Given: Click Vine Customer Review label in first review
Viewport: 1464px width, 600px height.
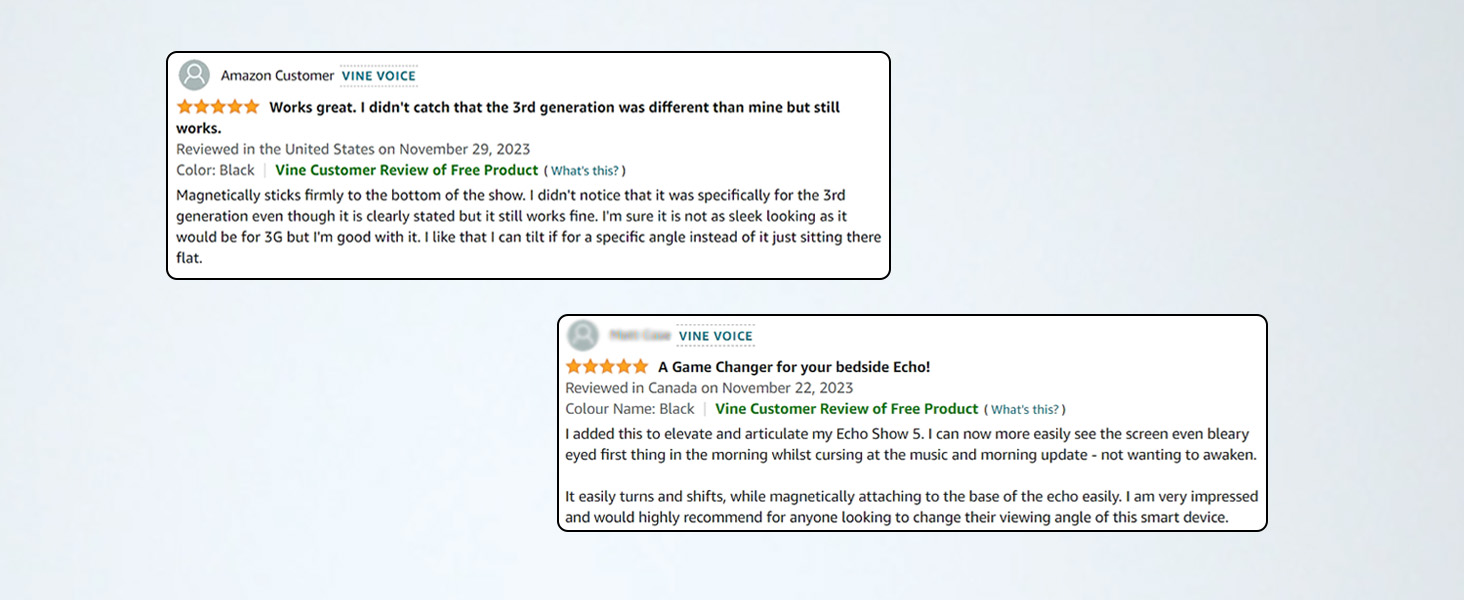Looking at the screenshot, I should (x=406, y=170).
